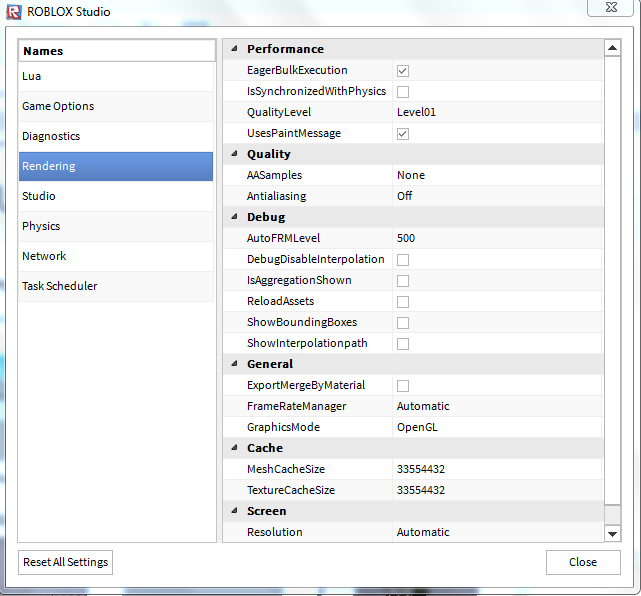Open the Resolution Automatic dropdown value
Viewport: 641px width, 596px height.
pos(498,532)
